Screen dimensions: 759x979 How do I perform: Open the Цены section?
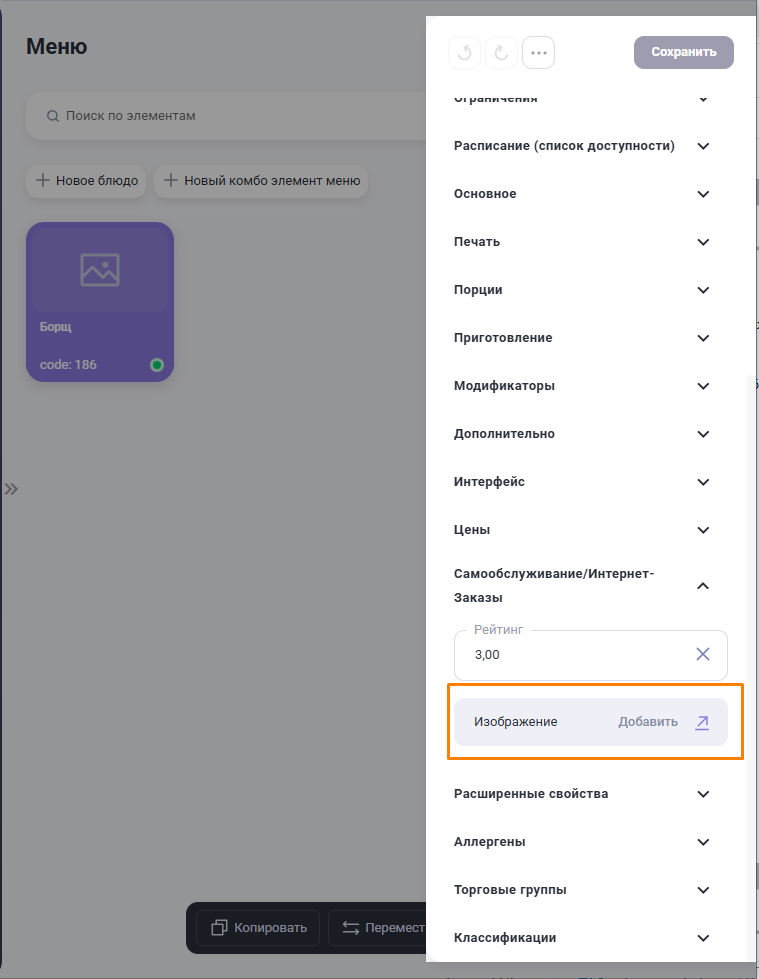pyautogui.click(x=703, y=530)
